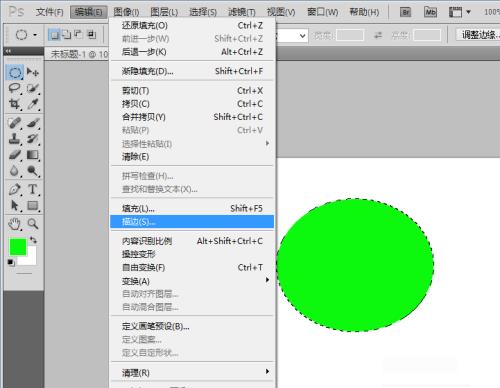The width and height of the screenshot is (500, 388).
Task: Choose 描边(S)... from Edit menu
Action: pyautogui.click(x=192, y=222)
